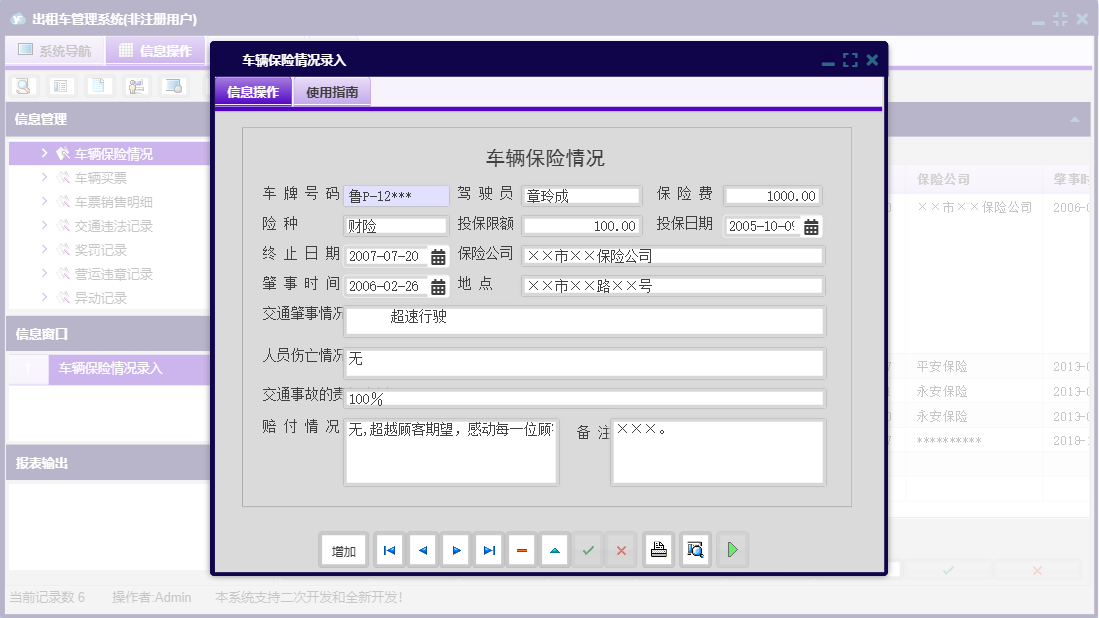Confirm changes with the green check icon
Image resolution: width=1099 pixels, height=618 pixels.
(x=587, y=549)
